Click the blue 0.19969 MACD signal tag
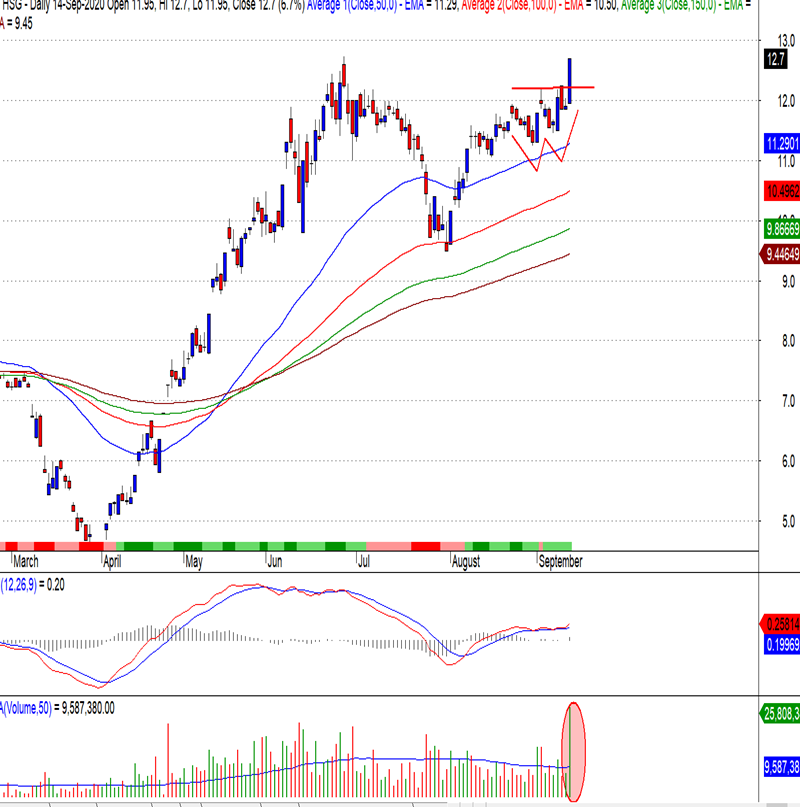800x807 pixels. 780,647
